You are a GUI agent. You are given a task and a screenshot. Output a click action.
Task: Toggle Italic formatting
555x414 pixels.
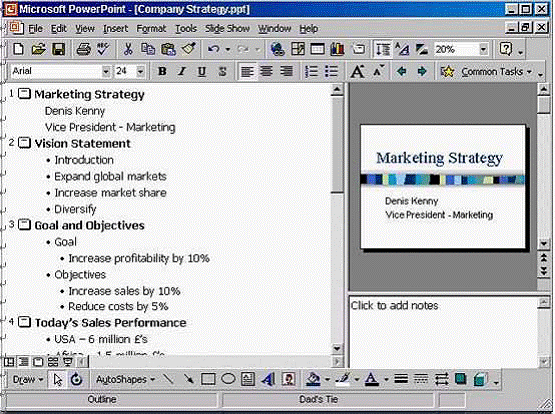tap(182, 71)
